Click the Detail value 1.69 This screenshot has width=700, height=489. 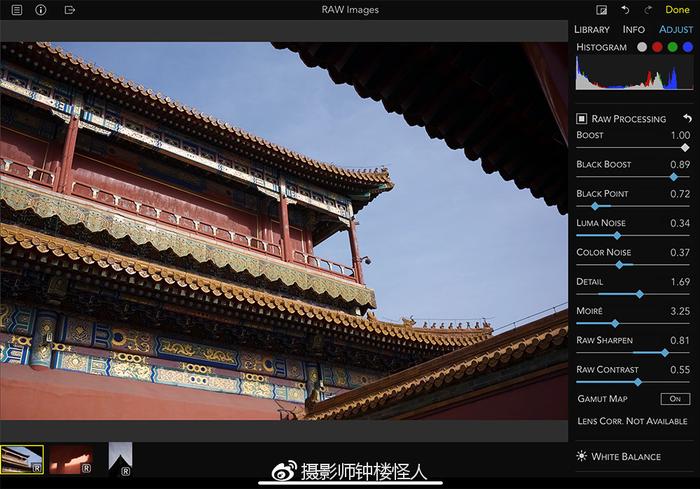tap(680, 282)
